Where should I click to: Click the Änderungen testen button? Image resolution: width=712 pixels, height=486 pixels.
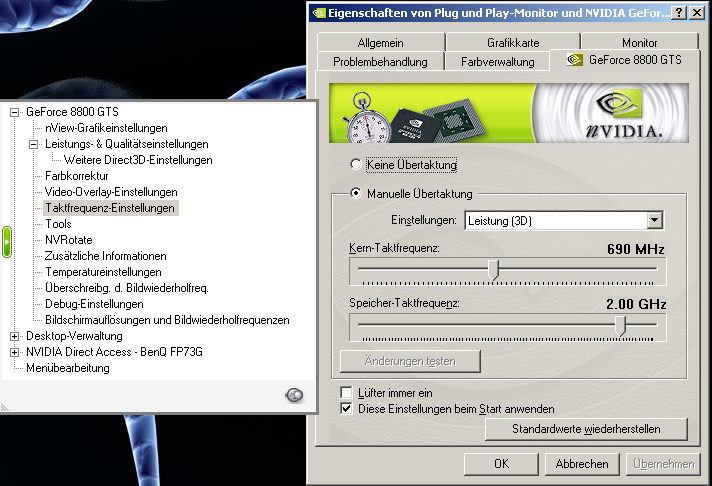(410, 361)
